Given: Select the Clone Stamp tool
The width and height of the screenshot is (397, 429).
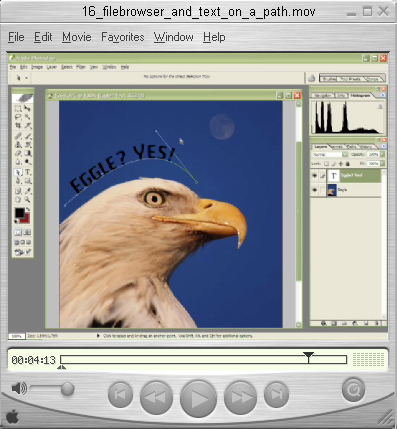Looking at the screenshot, I should (x=18, y=145).
